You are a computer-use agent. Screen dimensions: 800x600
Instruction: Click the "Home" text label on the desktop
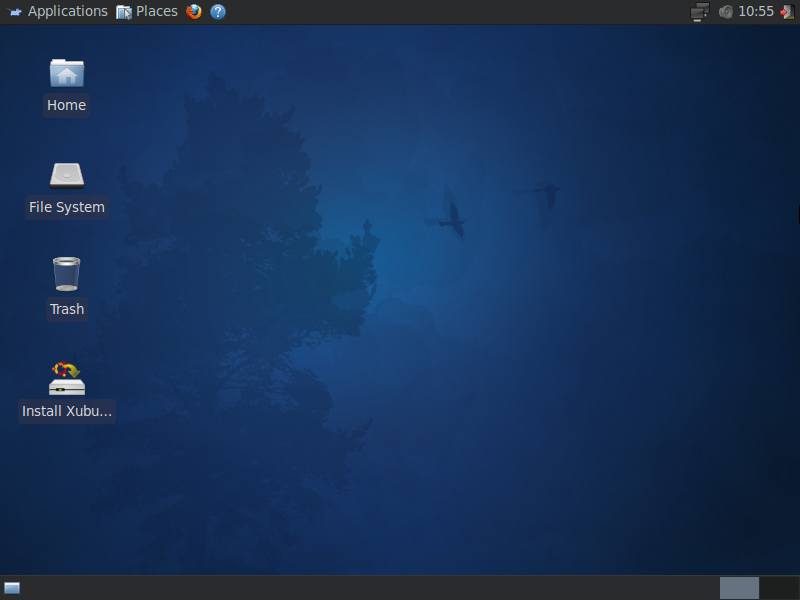tap(67, 105)
